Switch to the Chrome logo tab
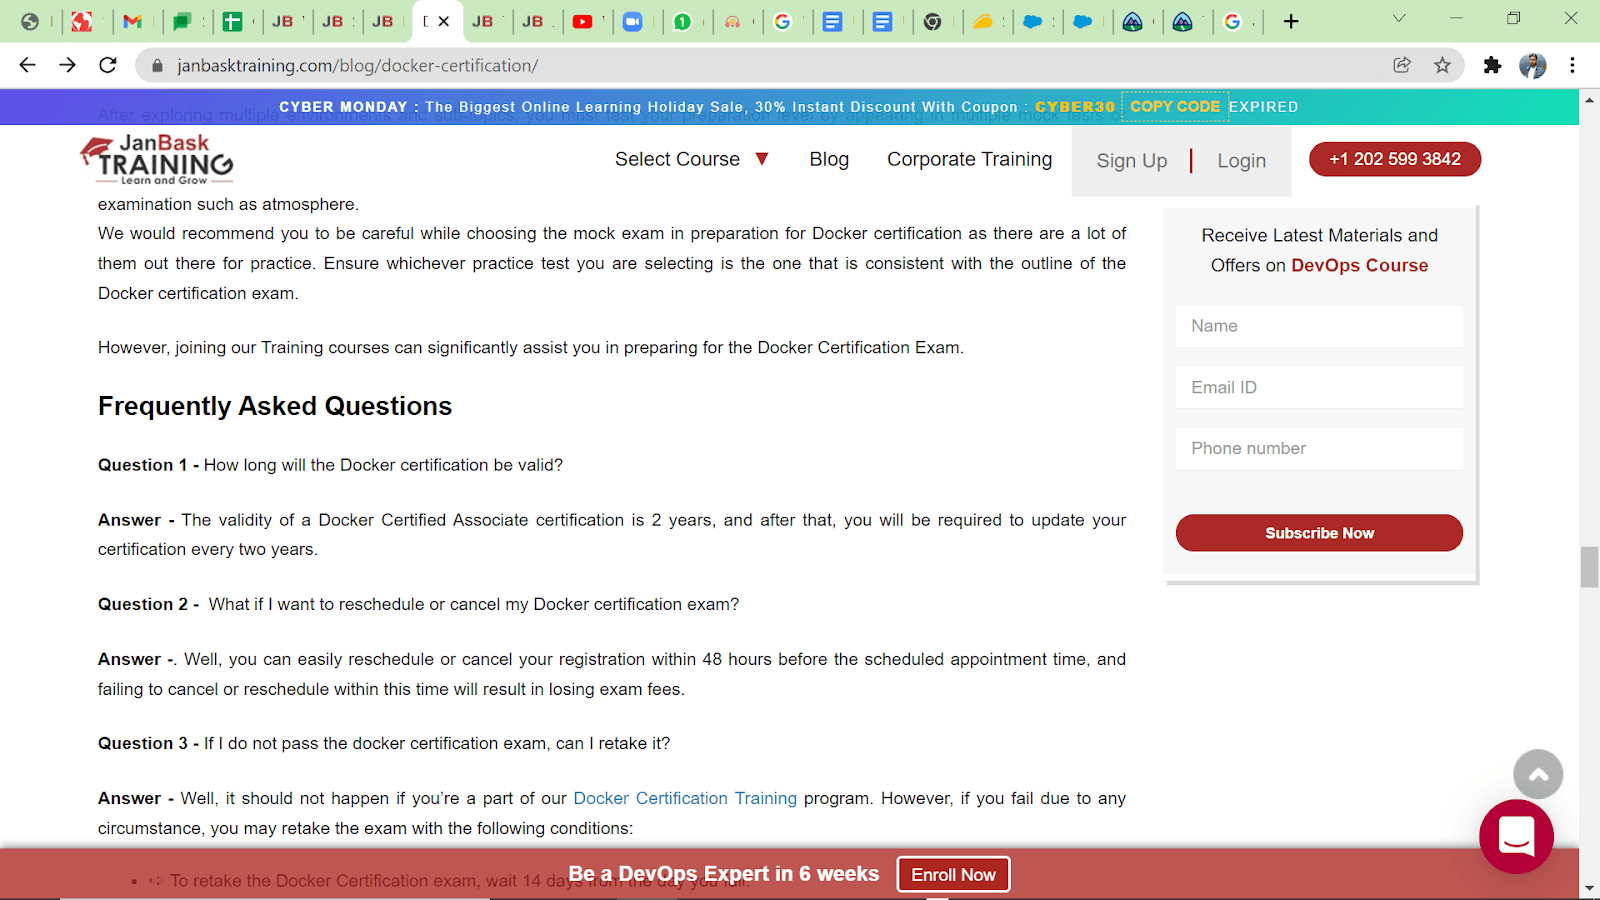 (932, 21)
